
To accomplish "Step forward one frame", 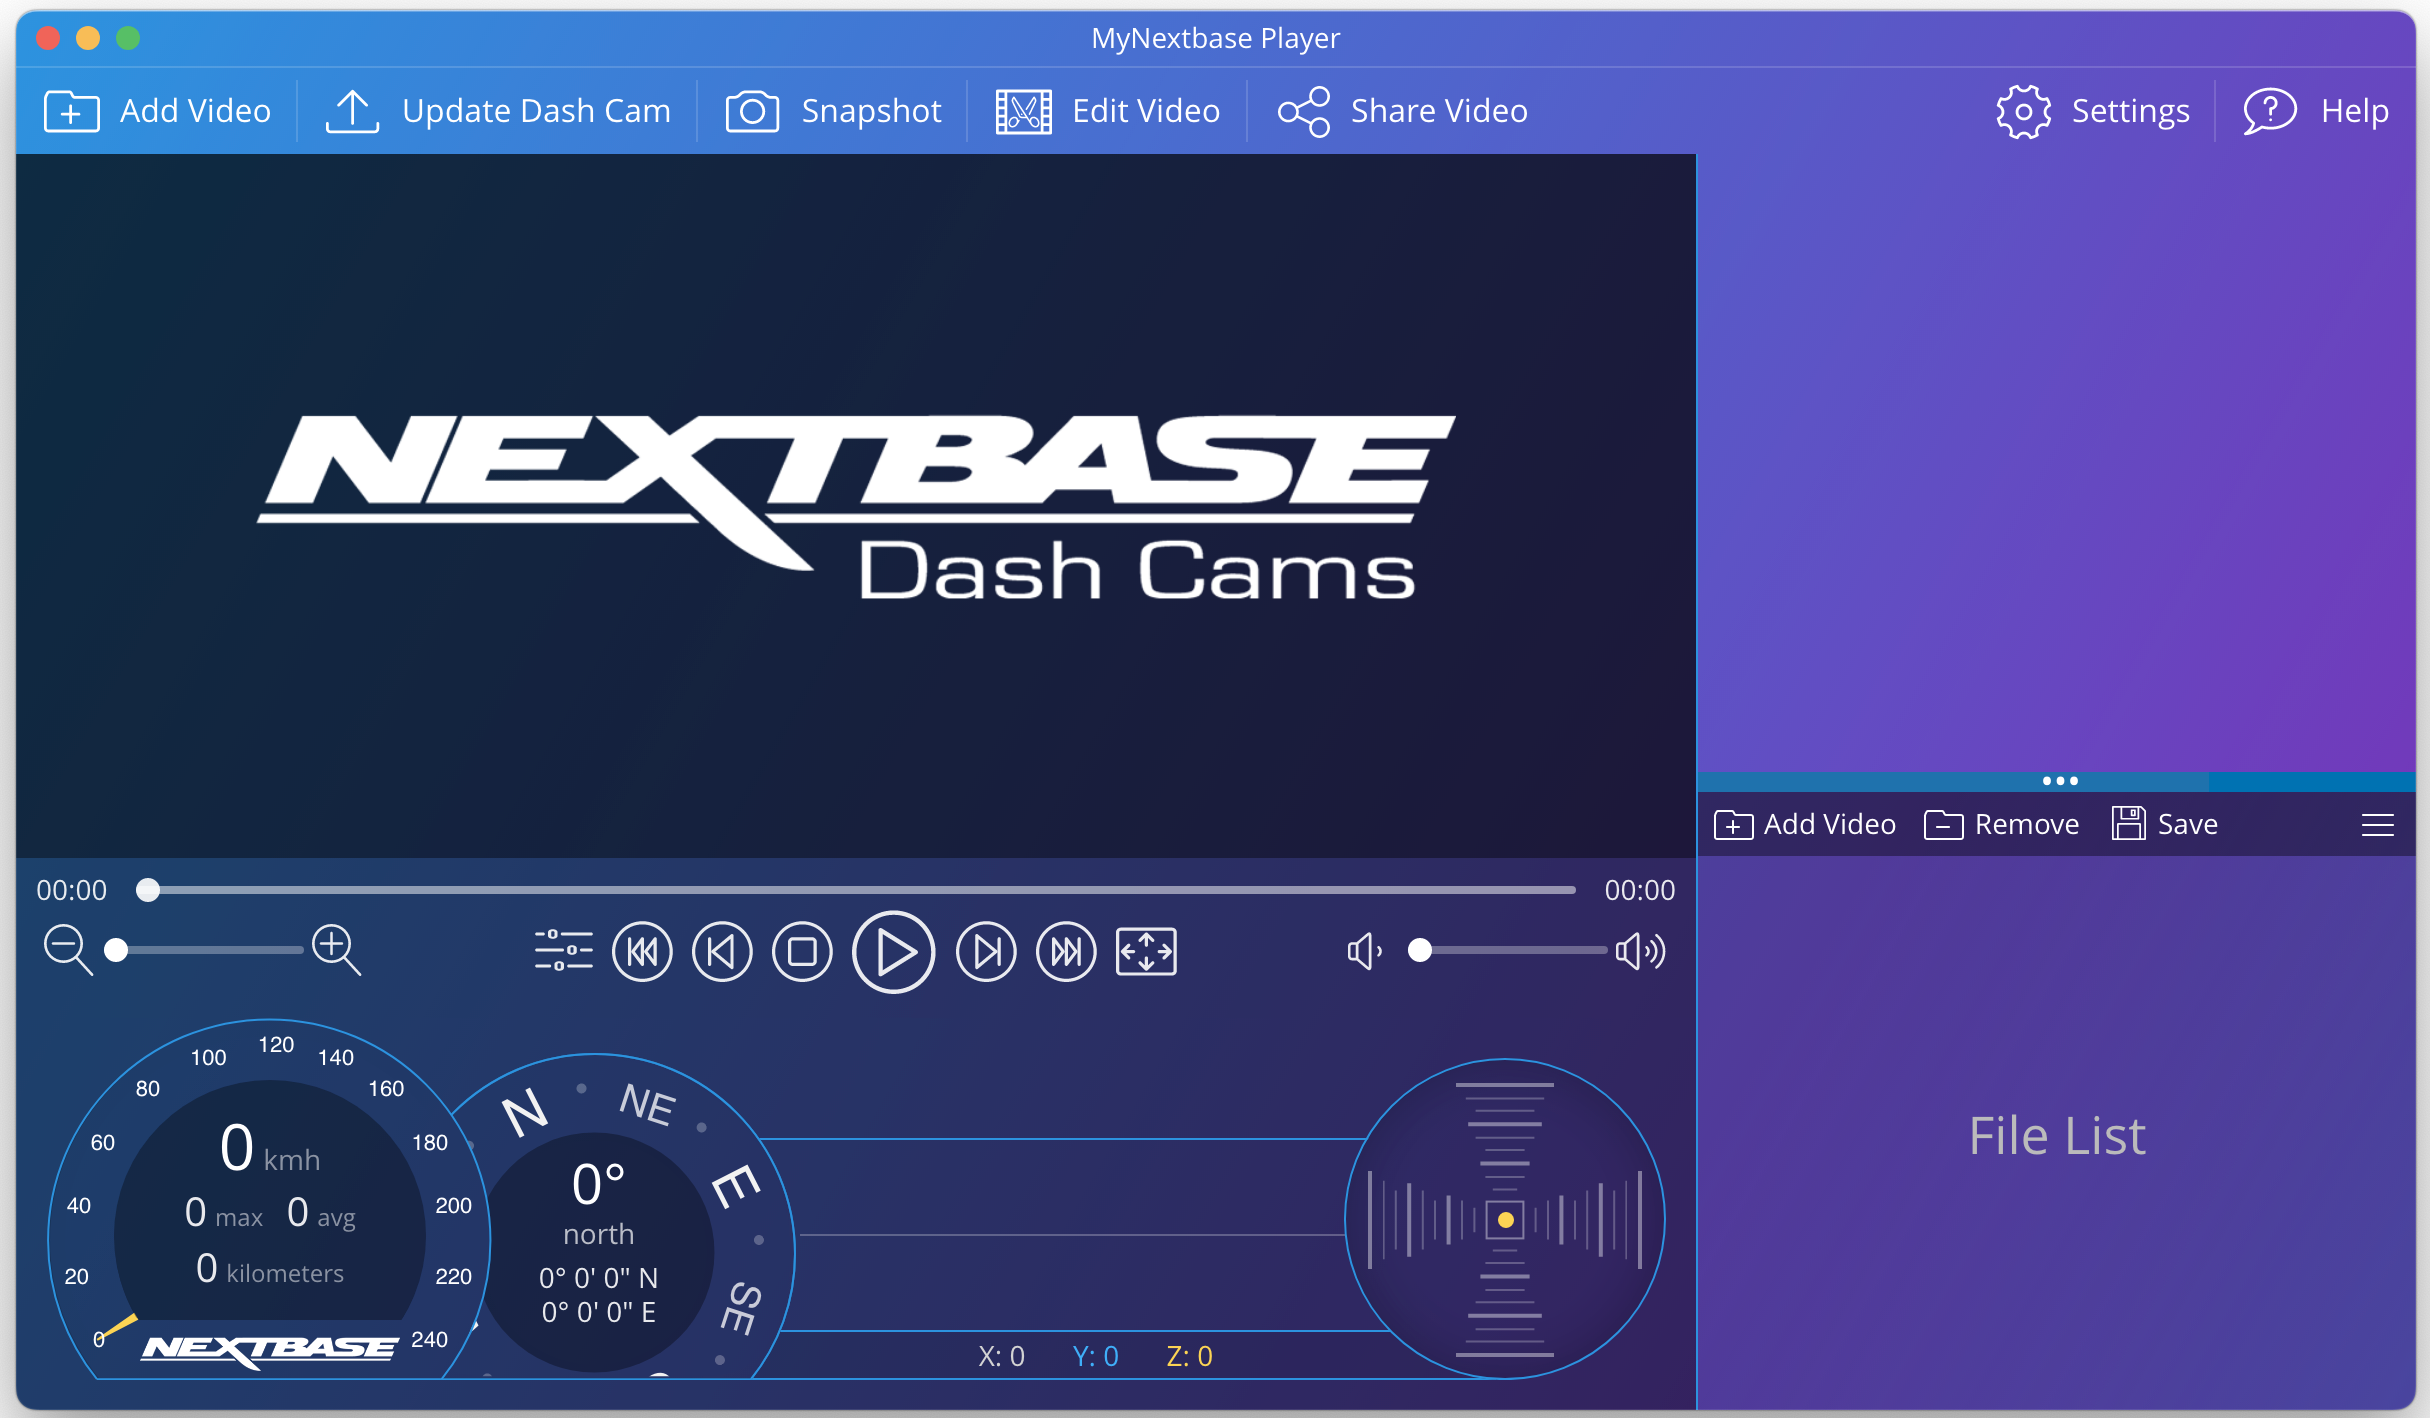I will [x=986, y=951].
